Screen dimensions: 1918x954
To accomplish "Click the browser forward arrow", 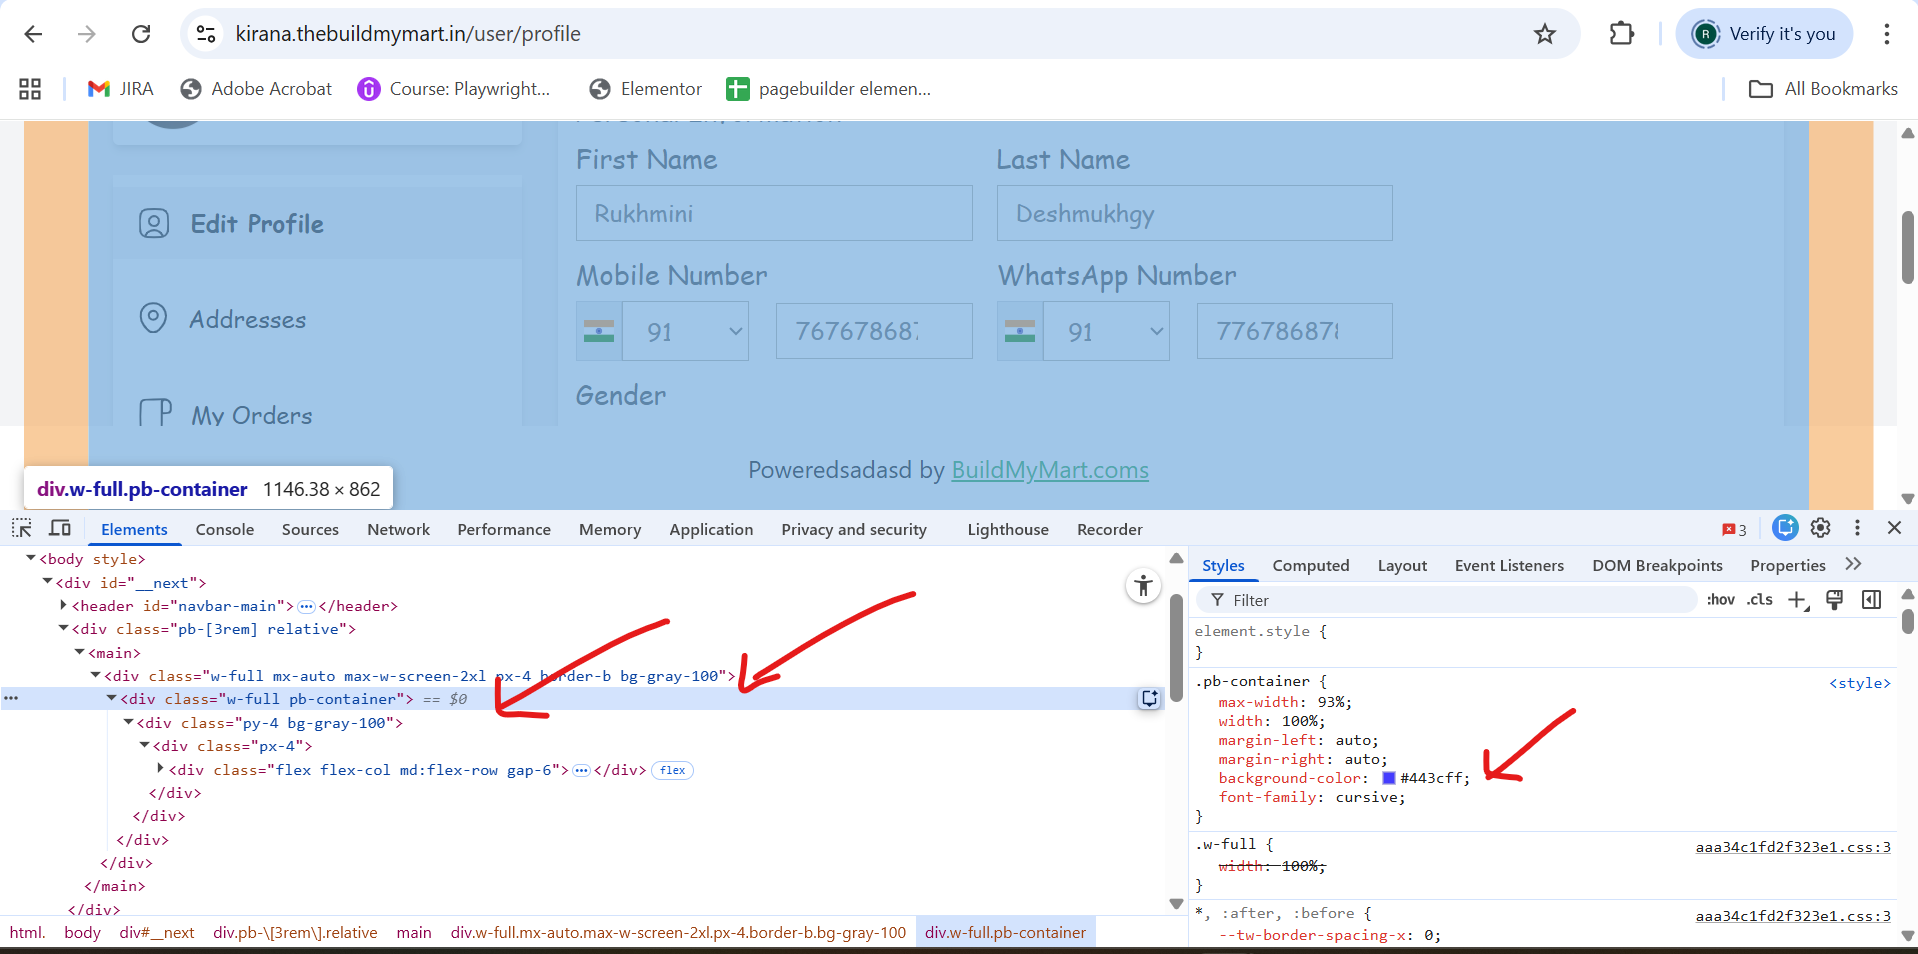I will point(87,34).
